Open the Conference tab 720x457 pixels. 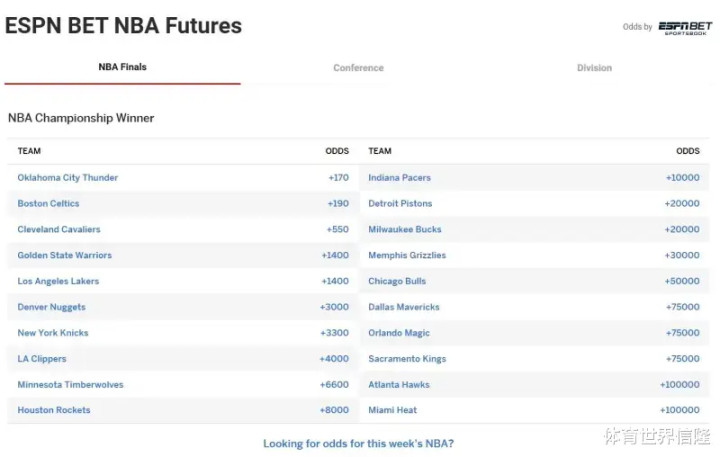358,68
